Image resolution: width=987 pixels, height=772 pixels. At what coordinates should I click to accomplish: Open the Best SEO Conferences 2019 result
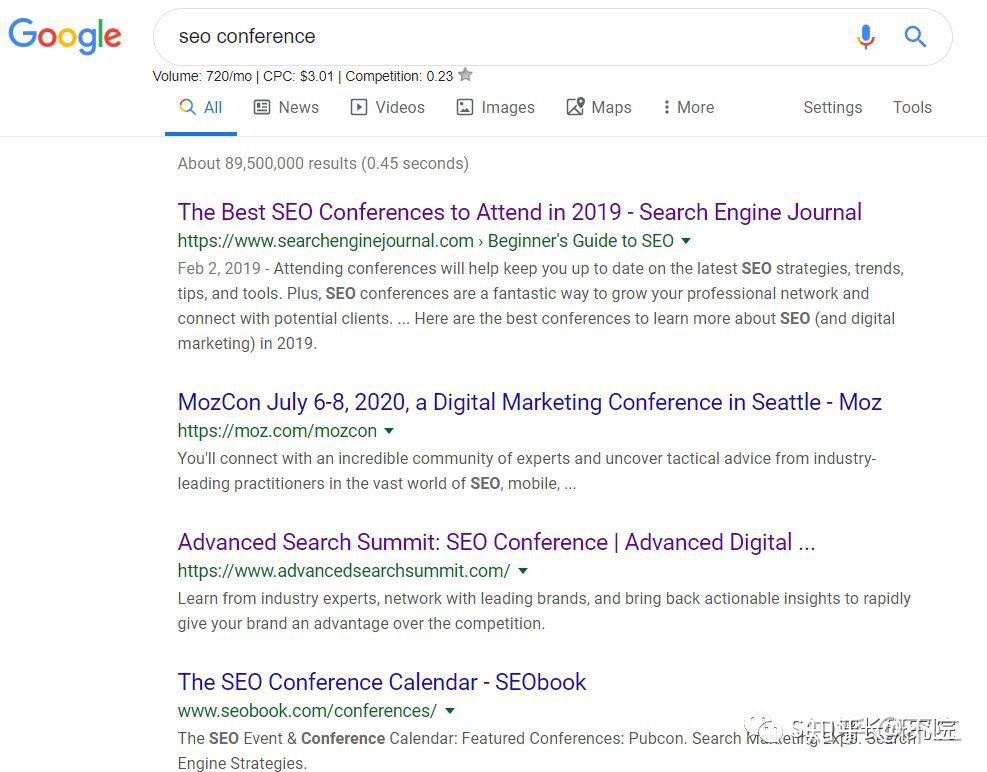[519, 212]
